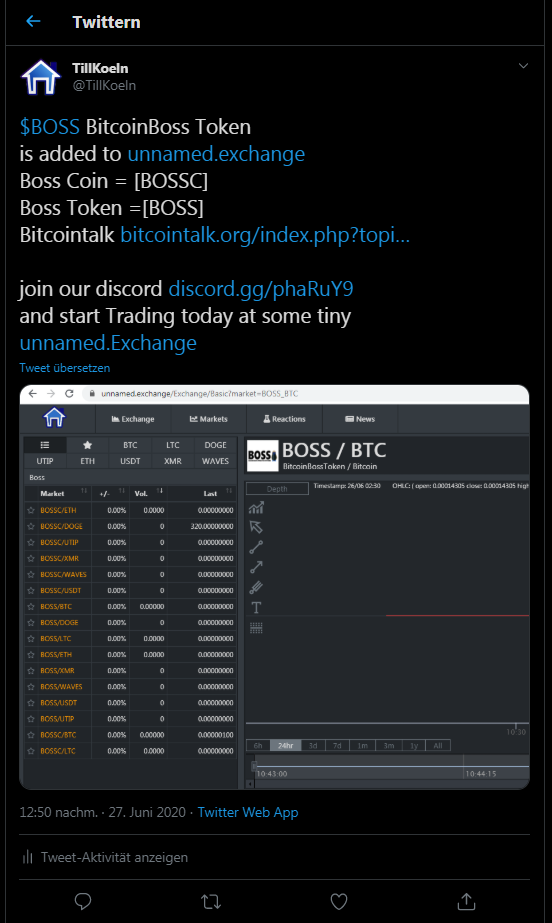Follow the discord.gg/phaRuY9 invite link
The height and width of the screenshot is (923, 552).
click(x=261, y=289)
